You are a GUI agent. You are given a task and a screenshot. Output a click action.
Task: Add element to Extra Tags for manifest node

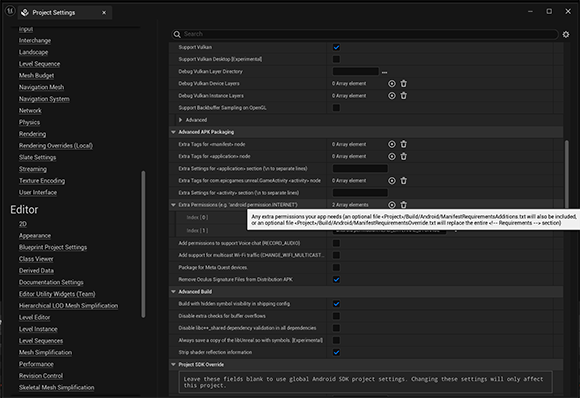[392, 144]
